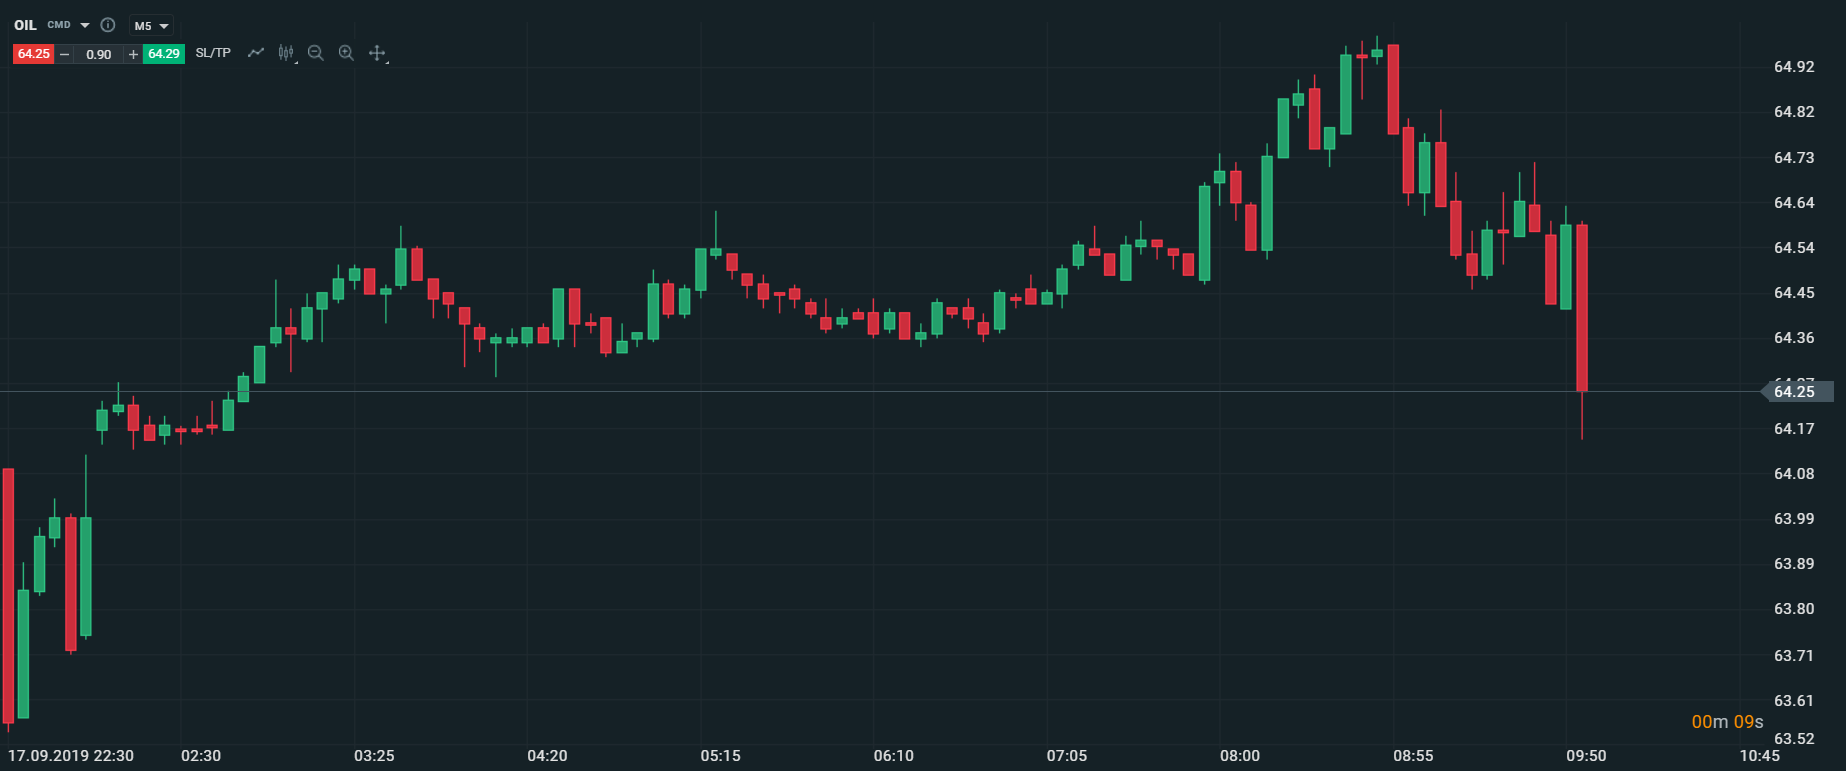Click the 17.09.2019 22:30 date label
This screenshot has width=1846, height=771.
(71, 756)
